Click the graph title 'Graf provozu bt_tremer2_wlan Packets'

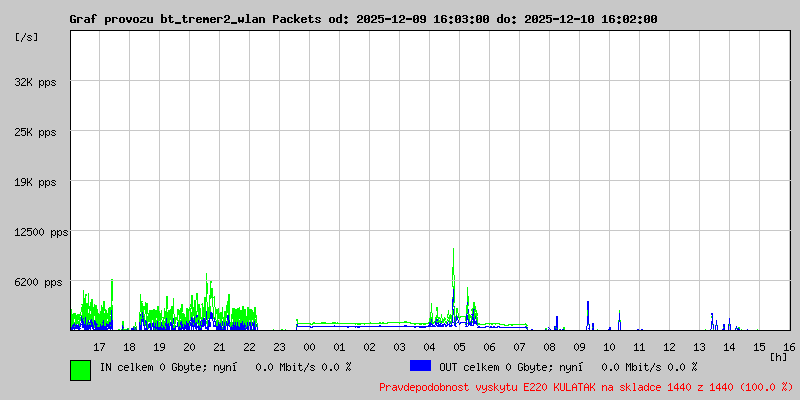click(195, 19)
